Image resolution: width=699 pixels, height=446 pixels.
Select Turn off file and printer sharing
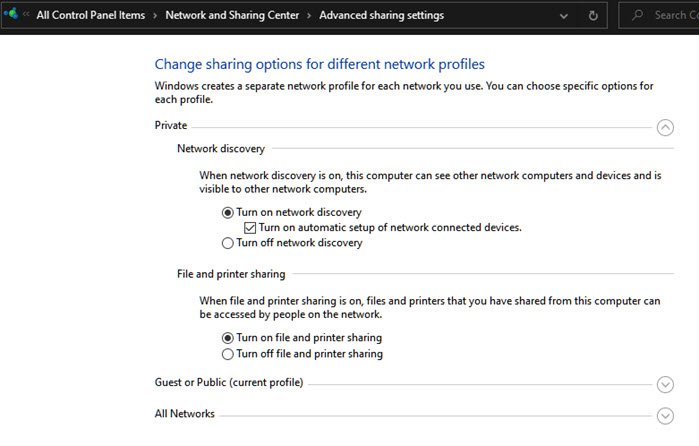click(228, 354)
